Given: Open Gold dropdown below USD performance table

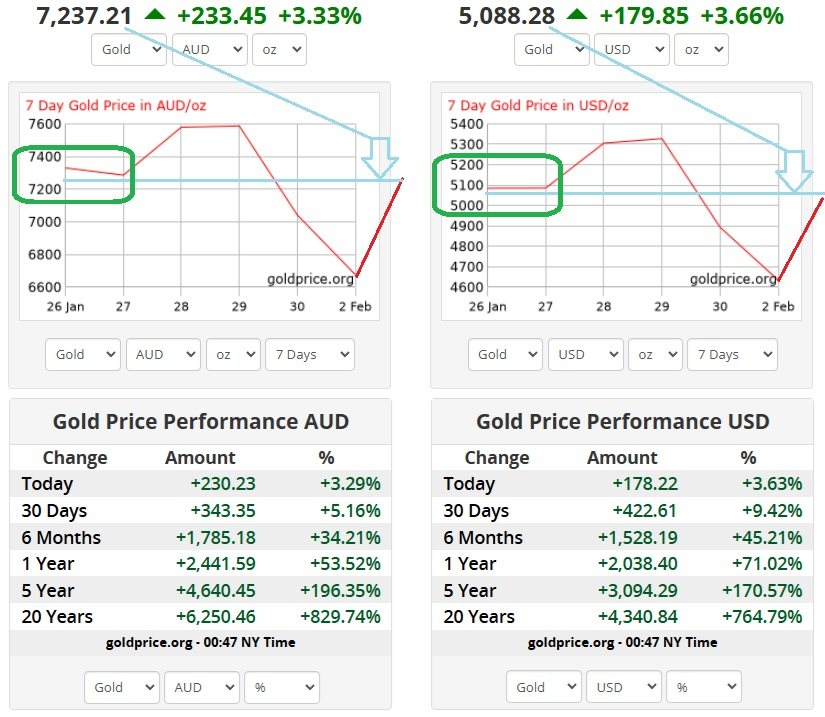Looking at the screenshot, I should [543, 687].
